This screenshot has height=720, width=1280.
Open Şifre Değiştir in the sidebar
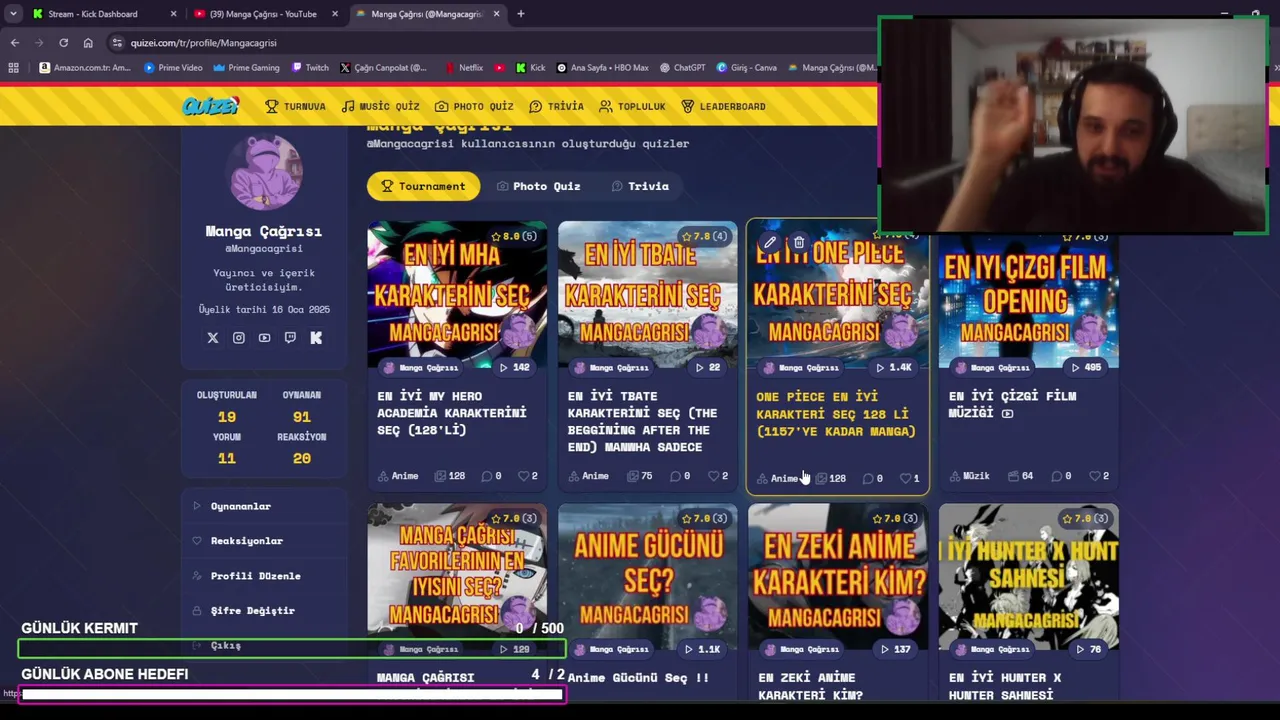coord(252,611)
